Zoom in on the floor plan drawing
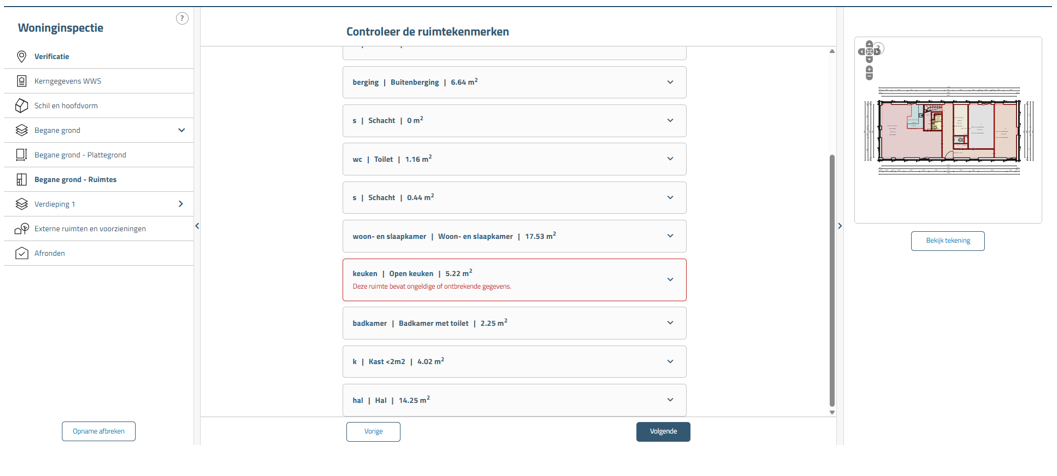This screenshot has width=1057, height=476. click(869, 68)
